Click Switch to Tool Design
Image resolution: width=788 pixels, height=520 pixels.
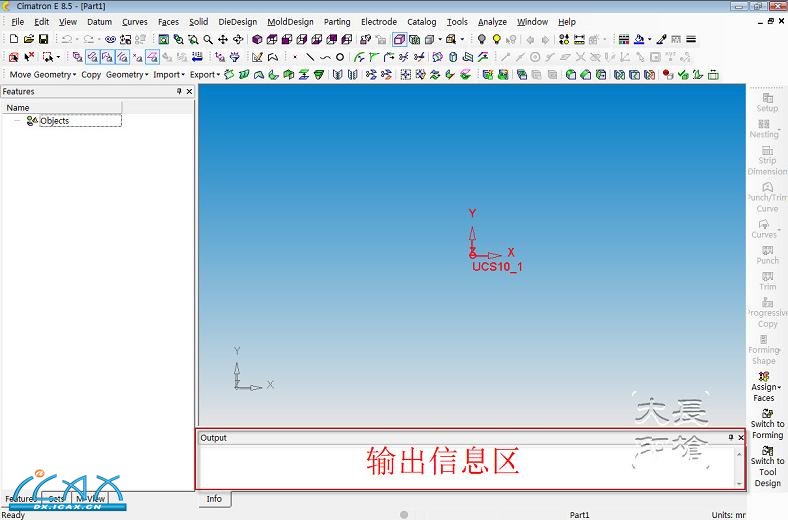[x=767, y=466]
